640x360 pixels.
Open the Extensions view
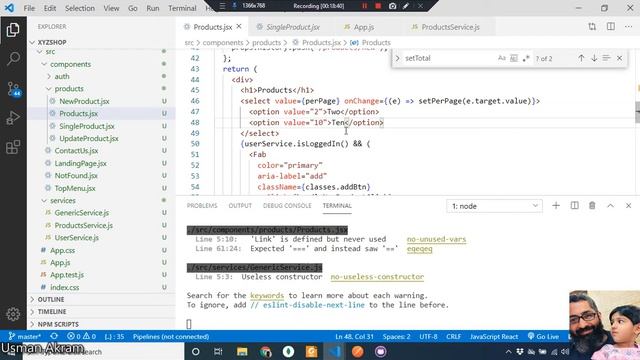point(13,147)
